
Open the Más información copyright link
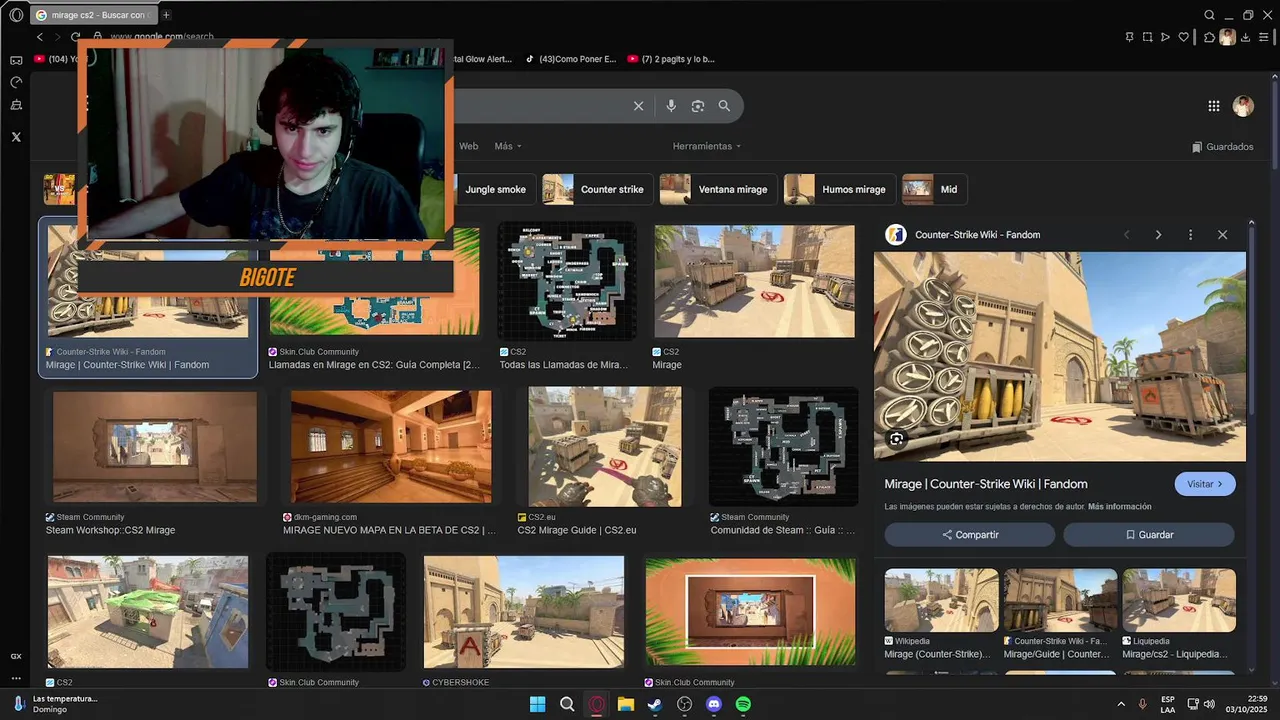click(1119, 507)
